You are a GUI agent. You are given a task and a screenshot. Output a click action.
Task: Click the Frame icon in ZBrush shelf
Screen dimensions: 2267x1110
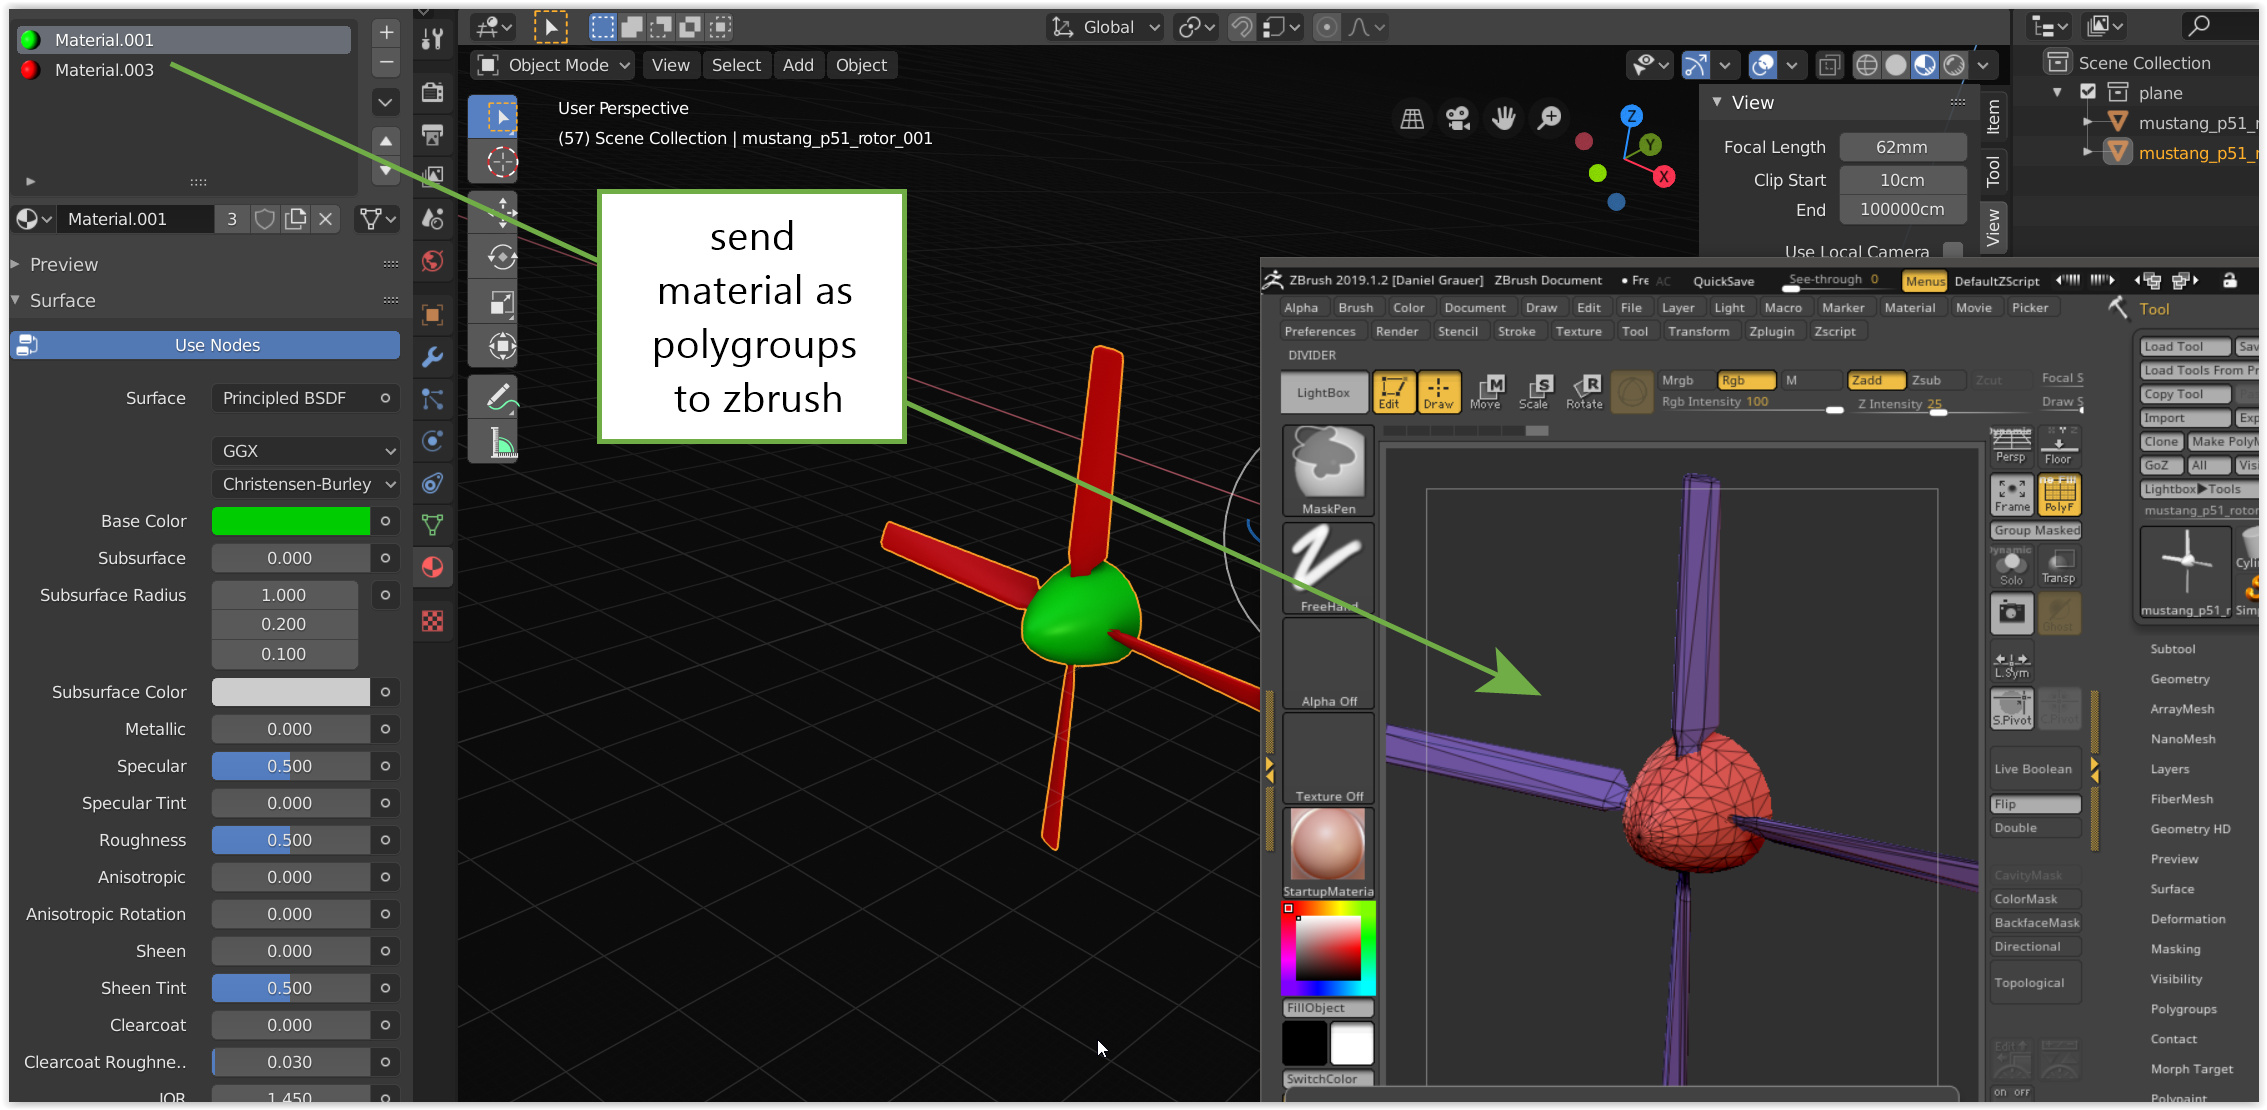tap(2012, 494)
